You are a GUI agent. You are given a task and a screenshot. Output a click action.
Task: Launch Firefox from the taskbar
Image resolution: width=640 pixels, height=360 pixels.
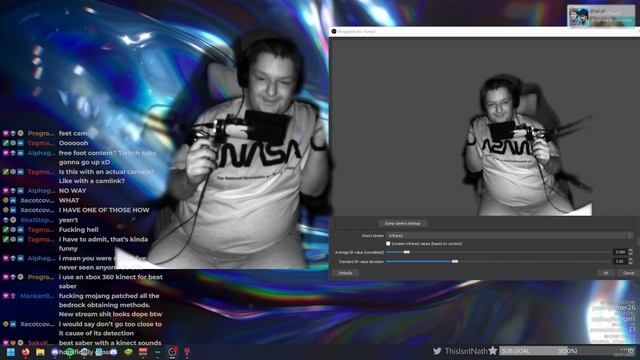26,352
